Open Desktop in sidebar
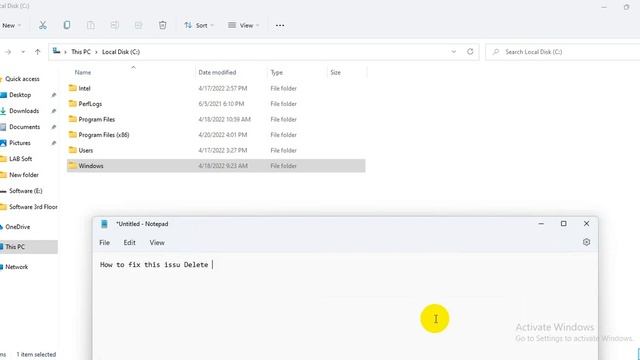Image resolution: width=640 pixels, height=360 pixels. point(20,95)
